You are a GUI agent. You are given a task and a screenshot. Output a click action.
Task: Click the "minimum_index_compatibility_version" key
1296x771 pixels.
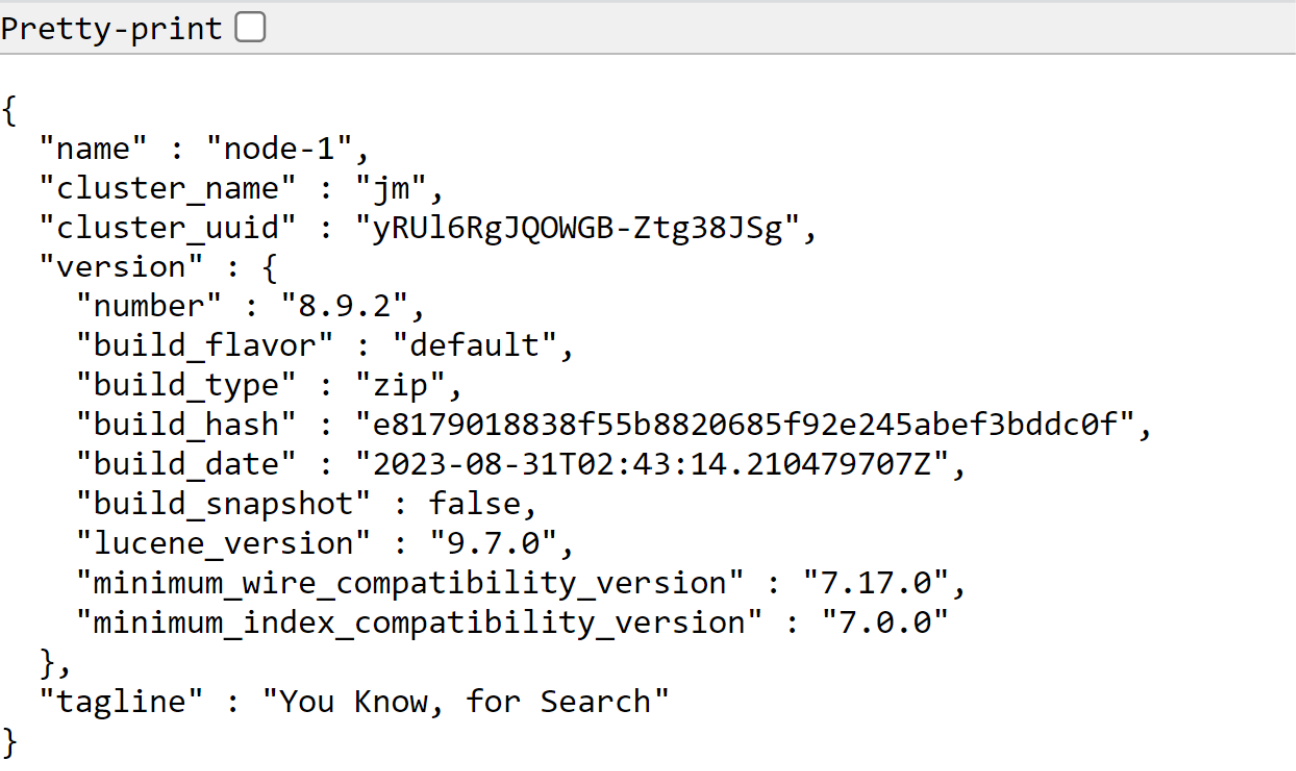[419, 622]
